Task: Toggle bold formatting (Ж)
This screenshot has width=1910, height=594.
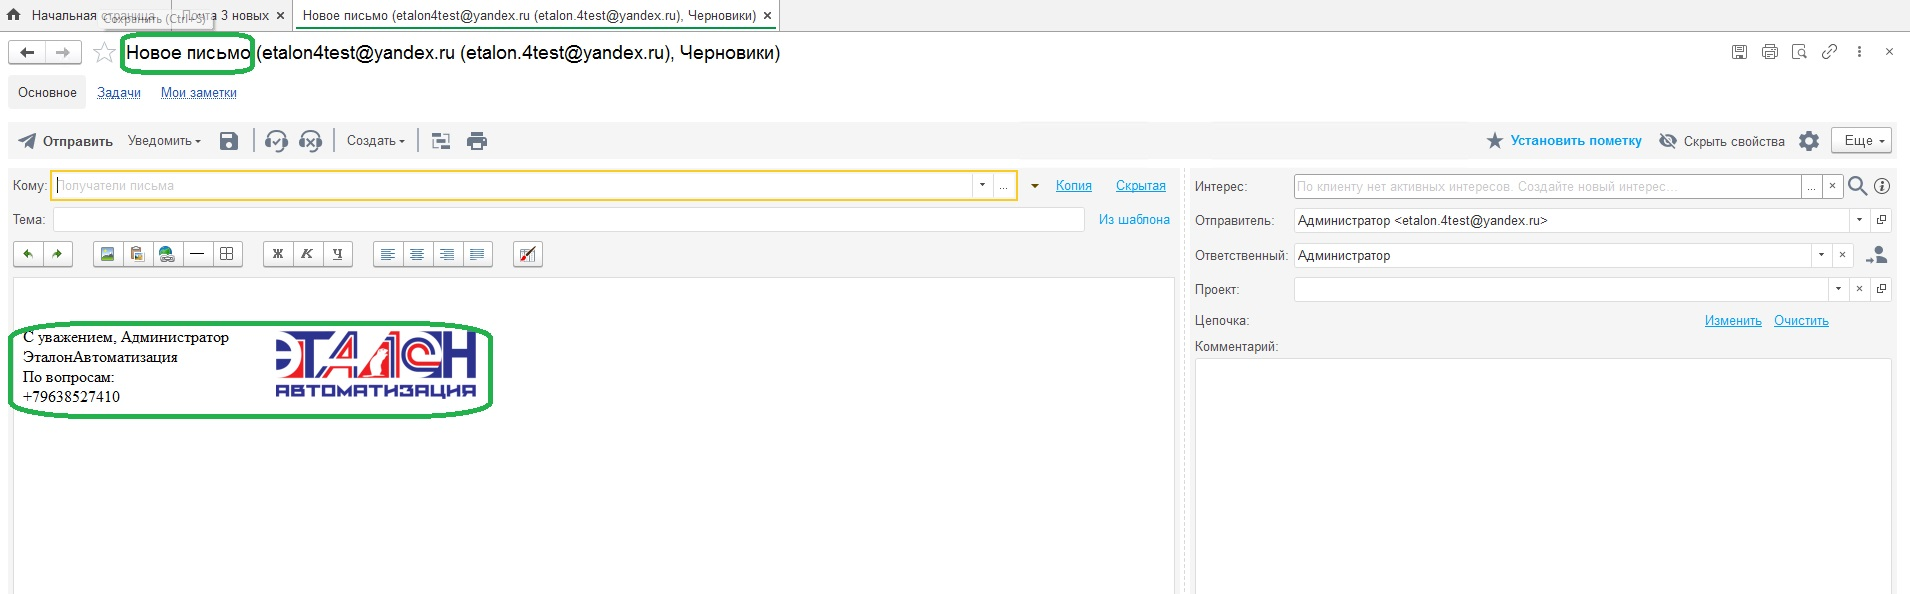Action: pos(278,254)
